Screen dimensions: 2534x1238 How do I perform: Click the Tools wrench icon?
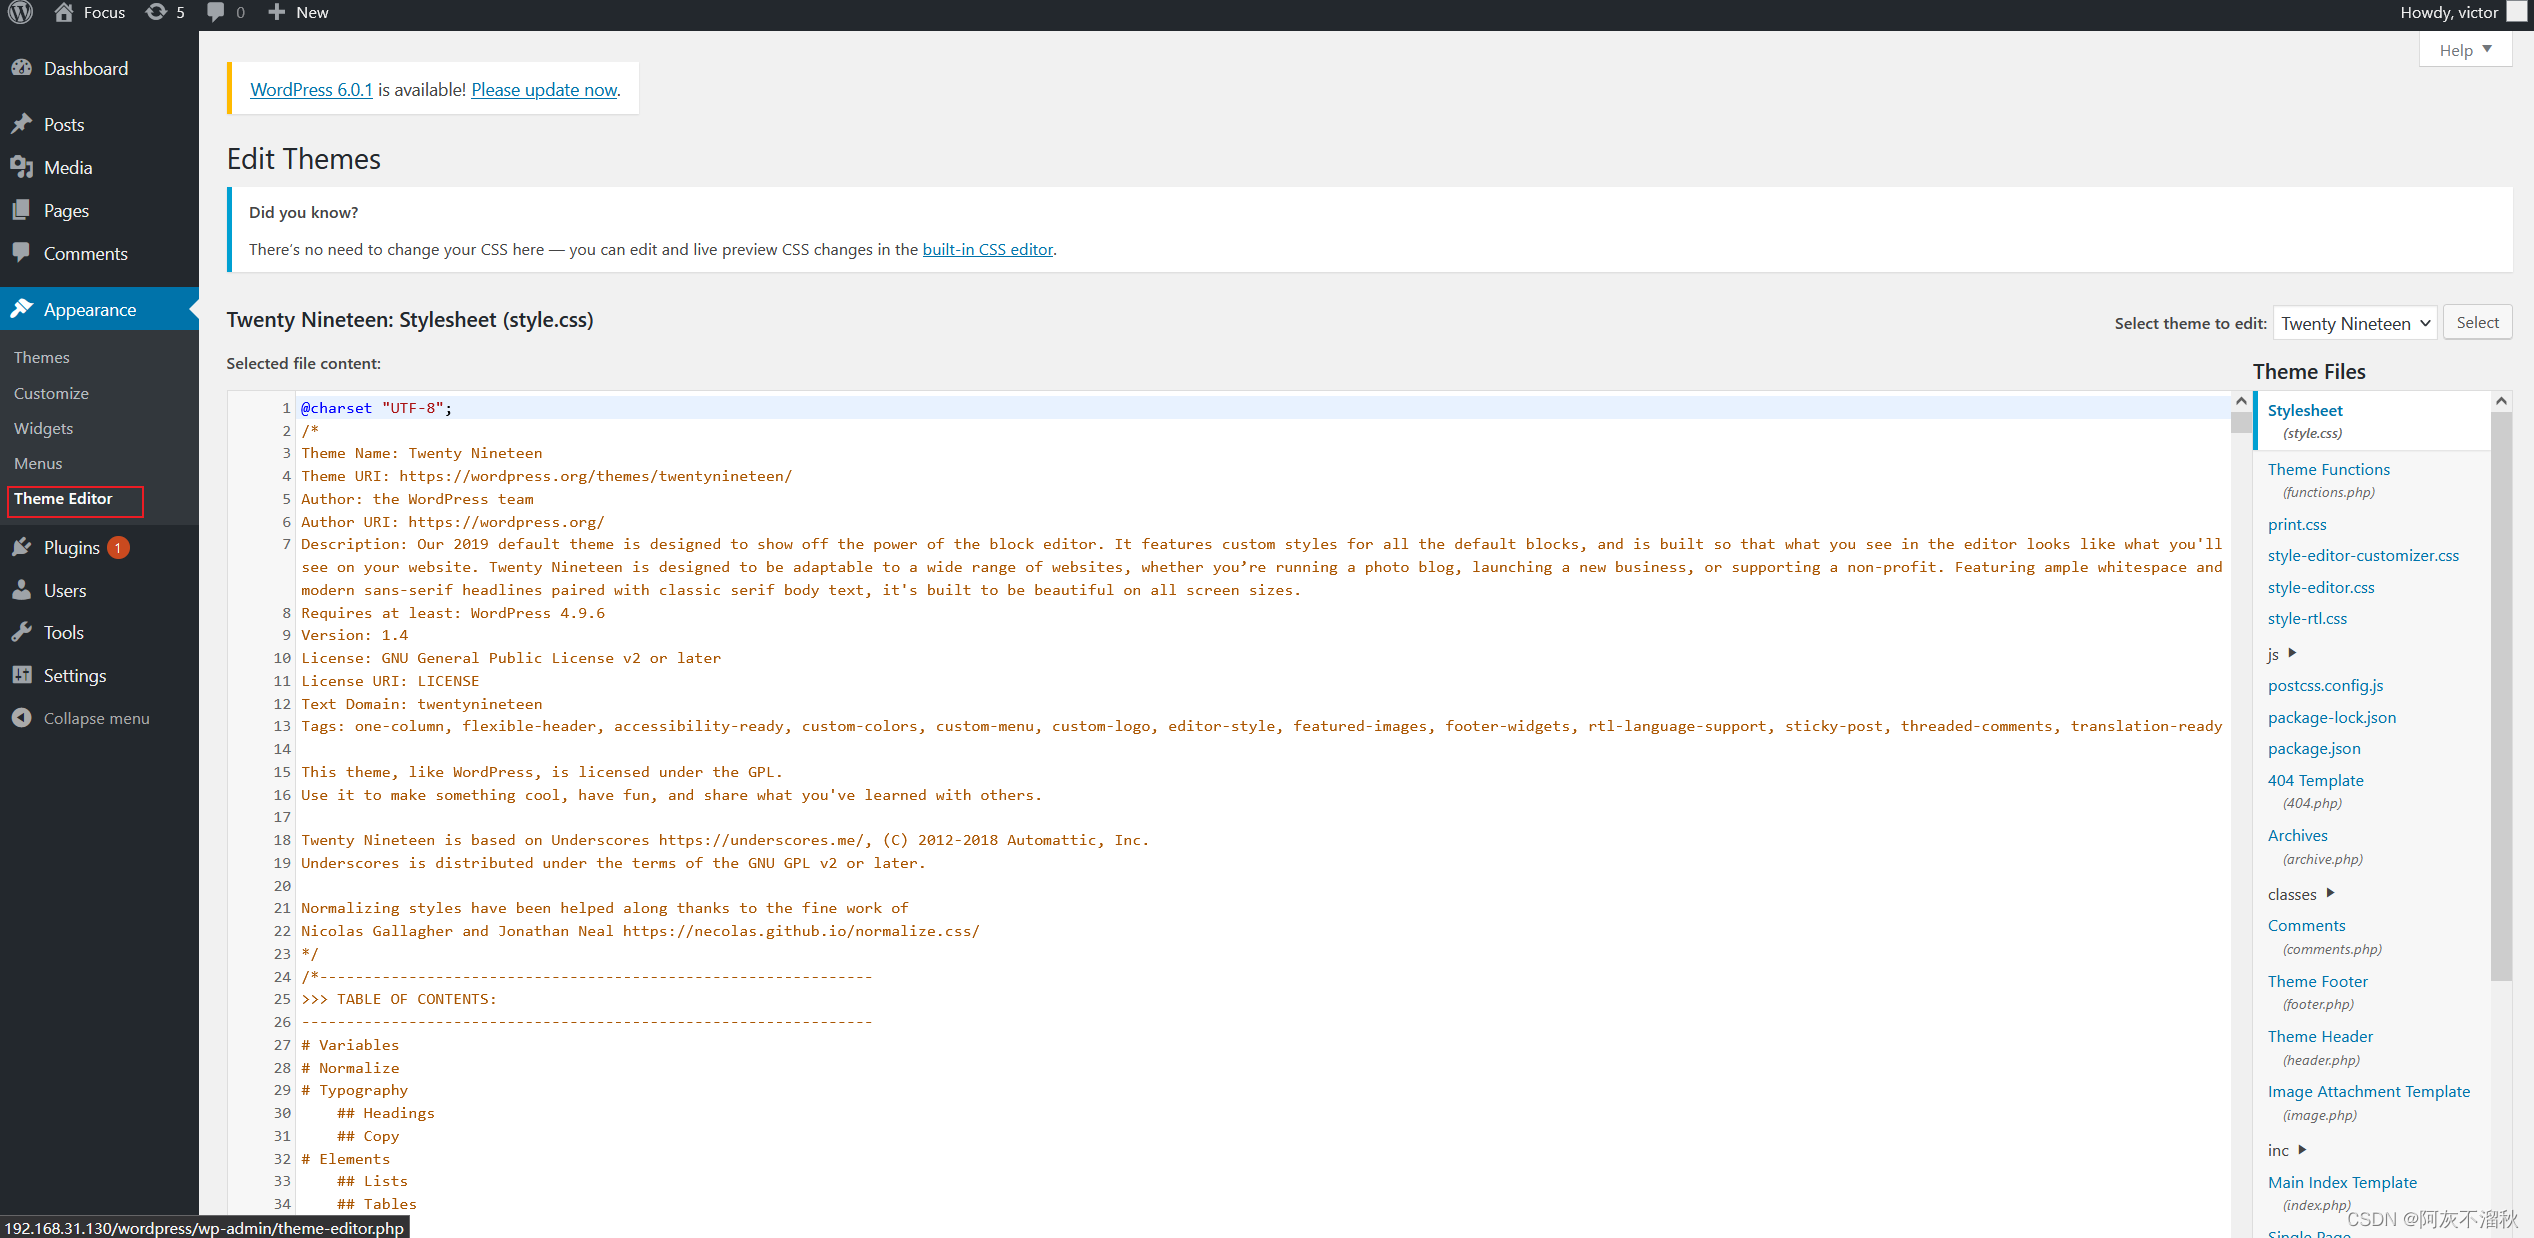click(x=22, y=632)
